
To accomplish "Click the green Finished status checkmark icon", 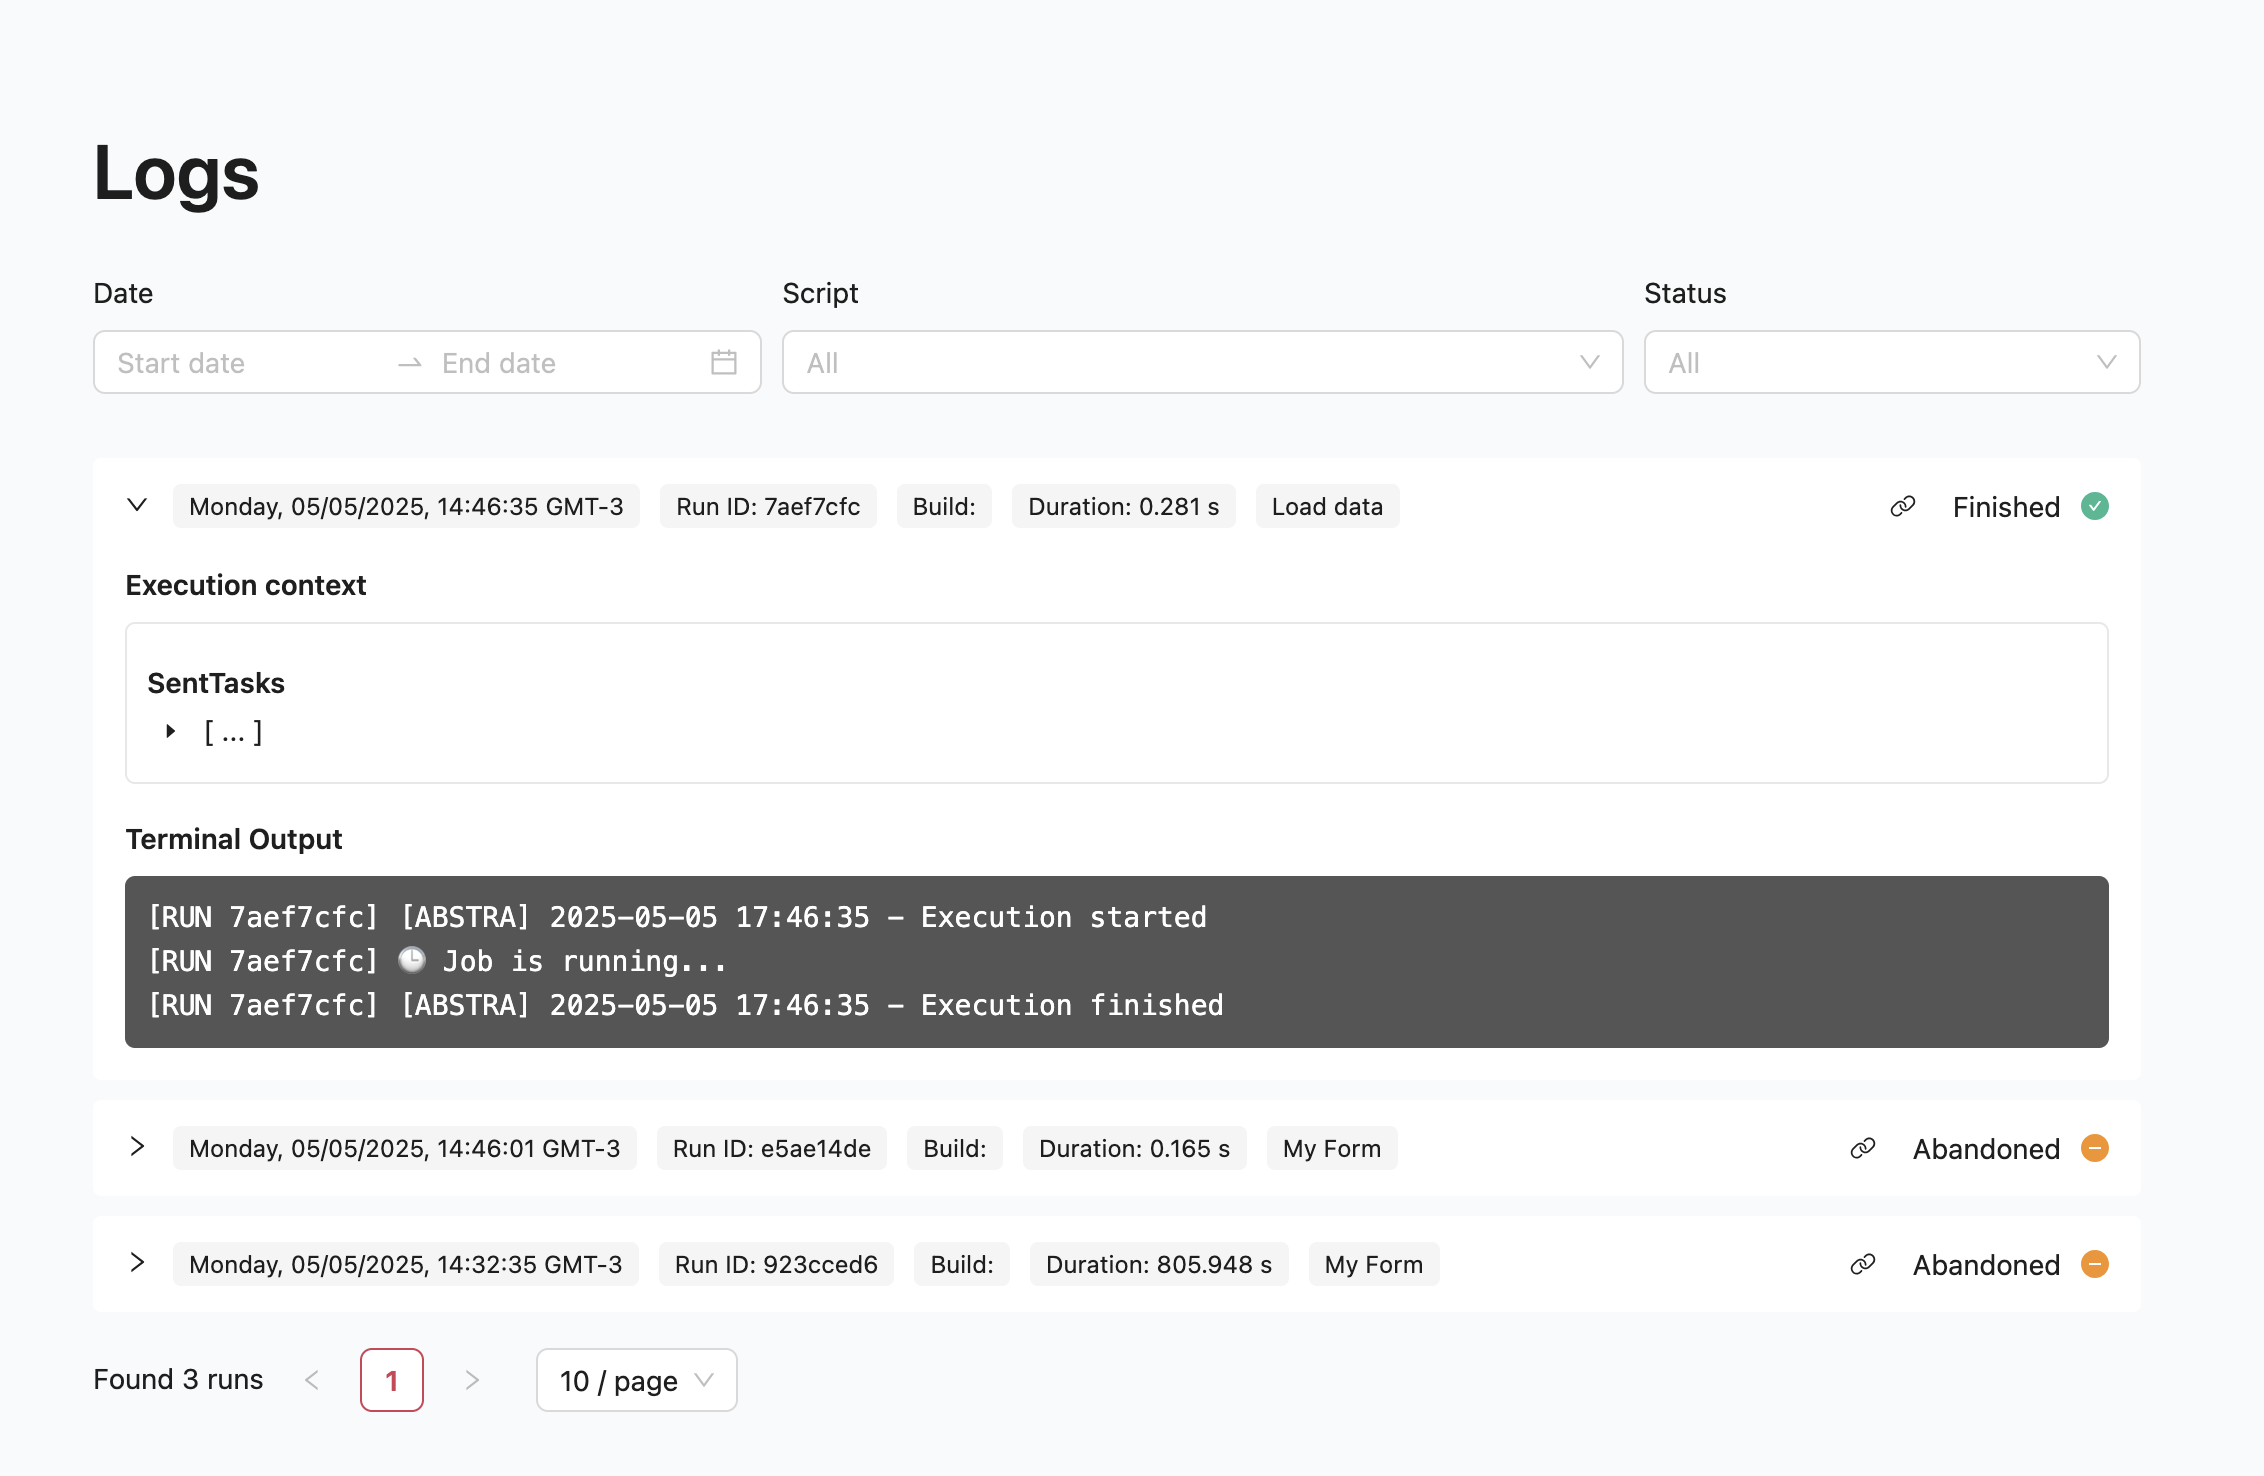I will tap(2094, 507).
